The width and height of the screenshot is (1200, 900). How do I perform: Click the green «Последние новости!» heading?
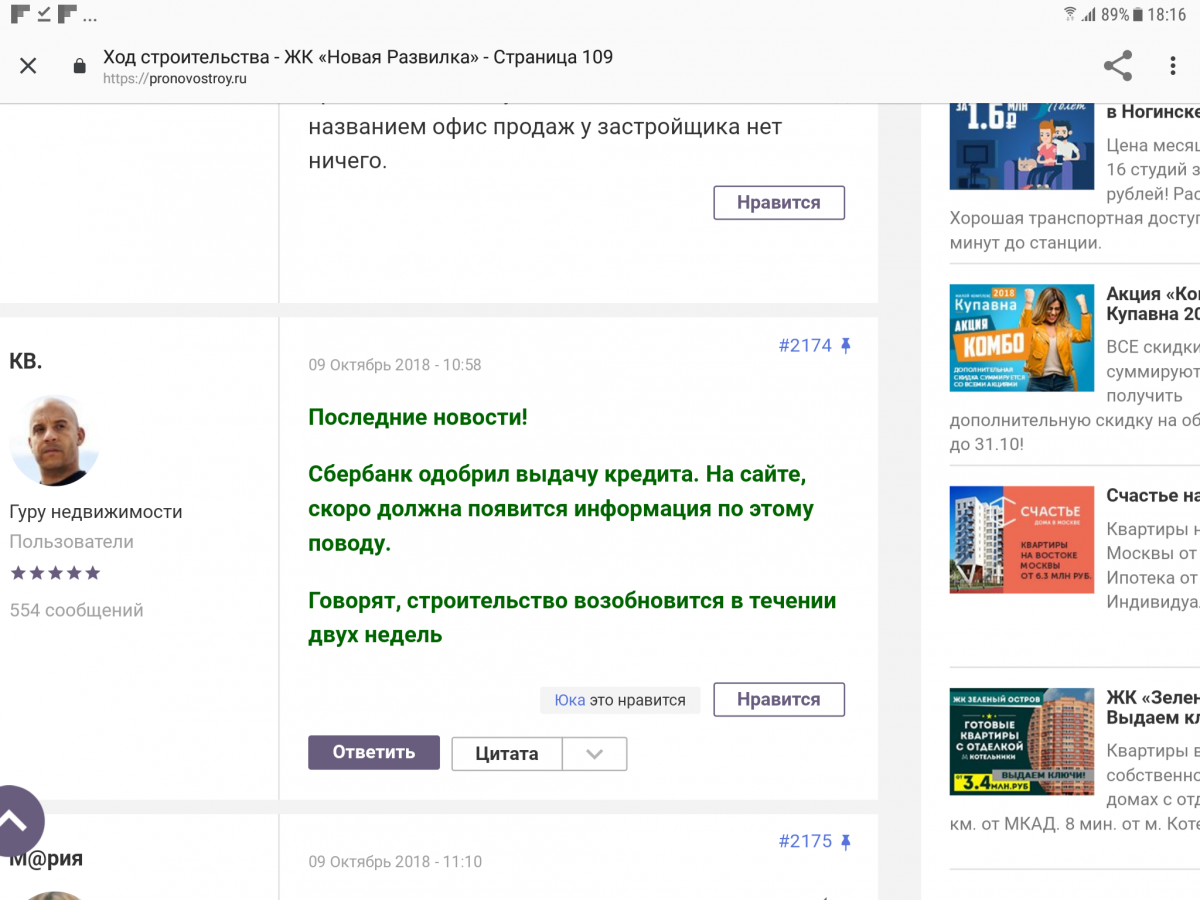418,418
